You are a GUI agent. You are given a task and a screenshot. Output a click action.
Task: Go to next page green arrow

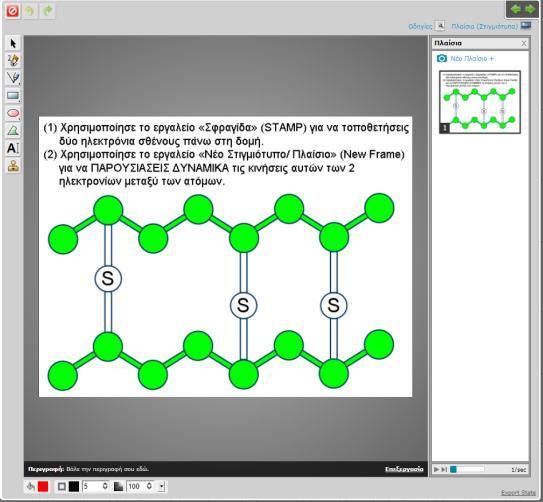coord(530,9)
